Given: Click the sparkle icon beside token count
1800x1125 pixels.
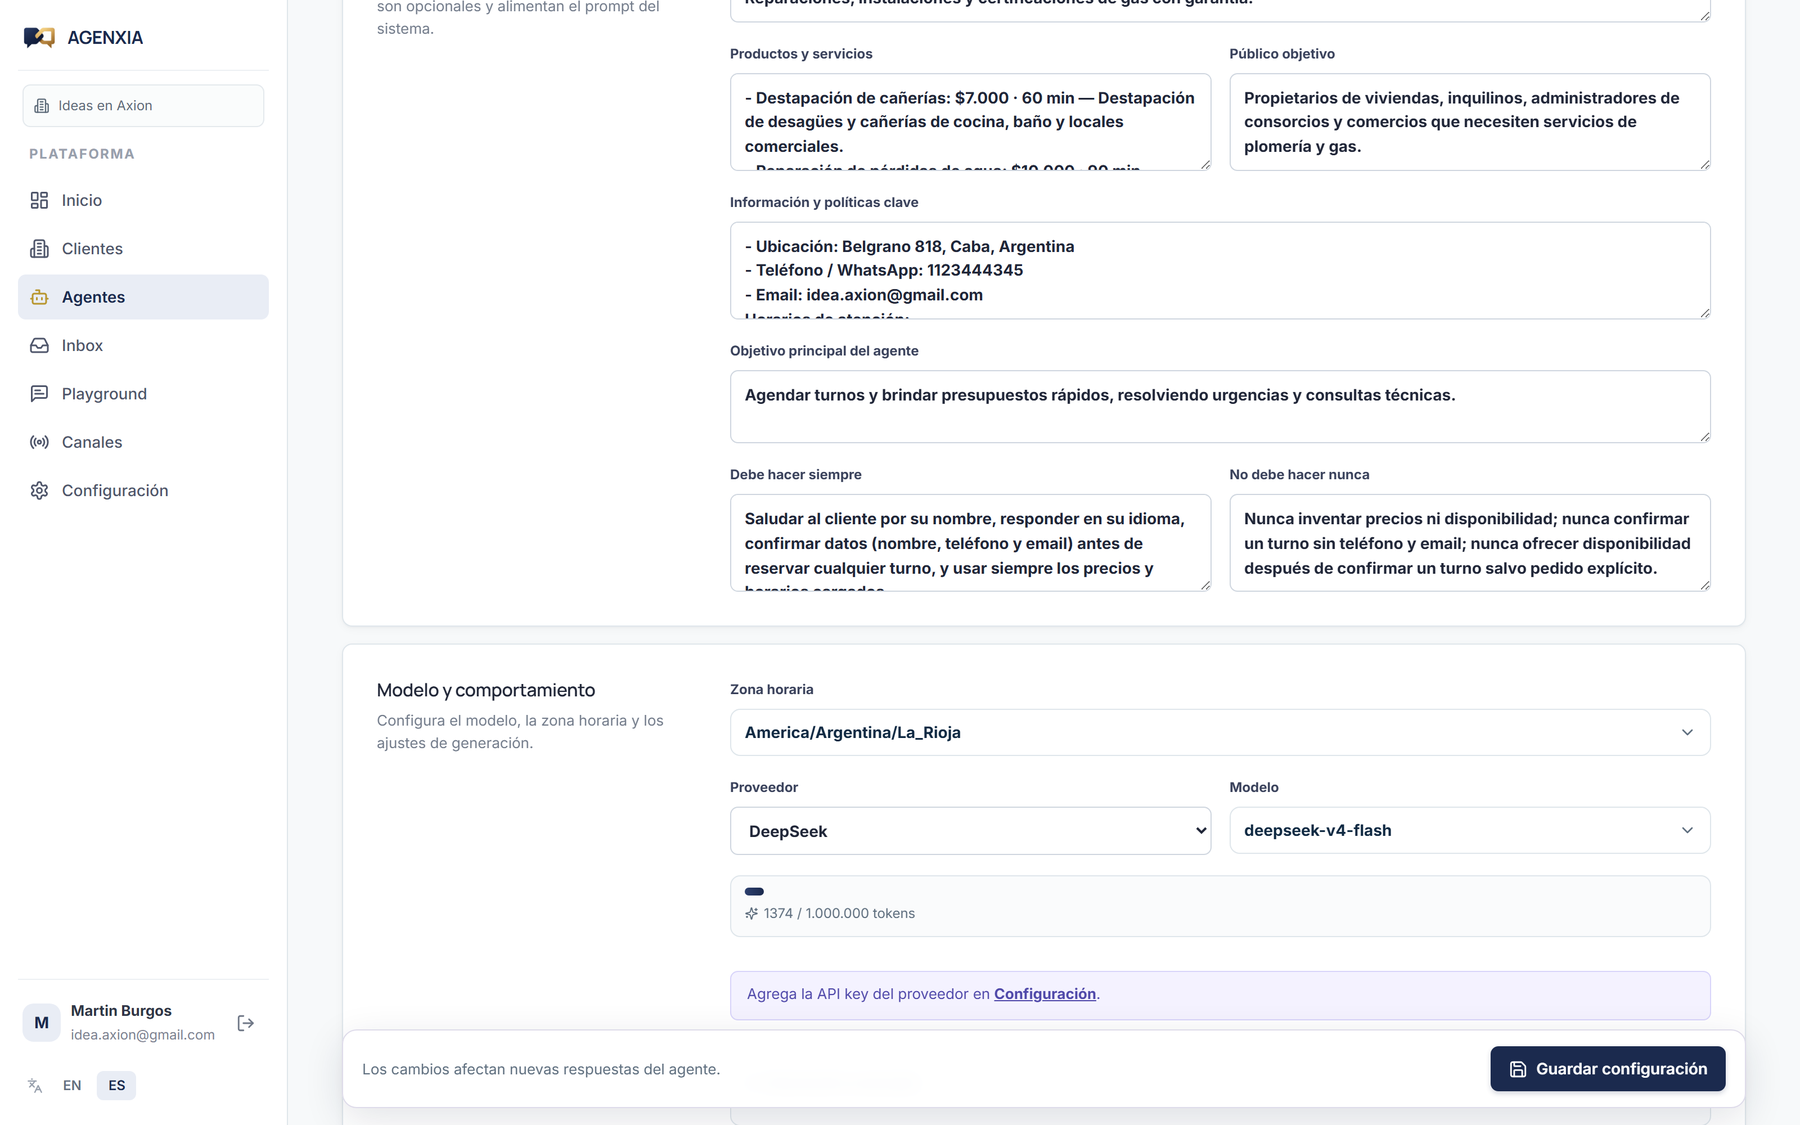Looking at the screenshot, I should pyautogui.click(x=751, y=913).
